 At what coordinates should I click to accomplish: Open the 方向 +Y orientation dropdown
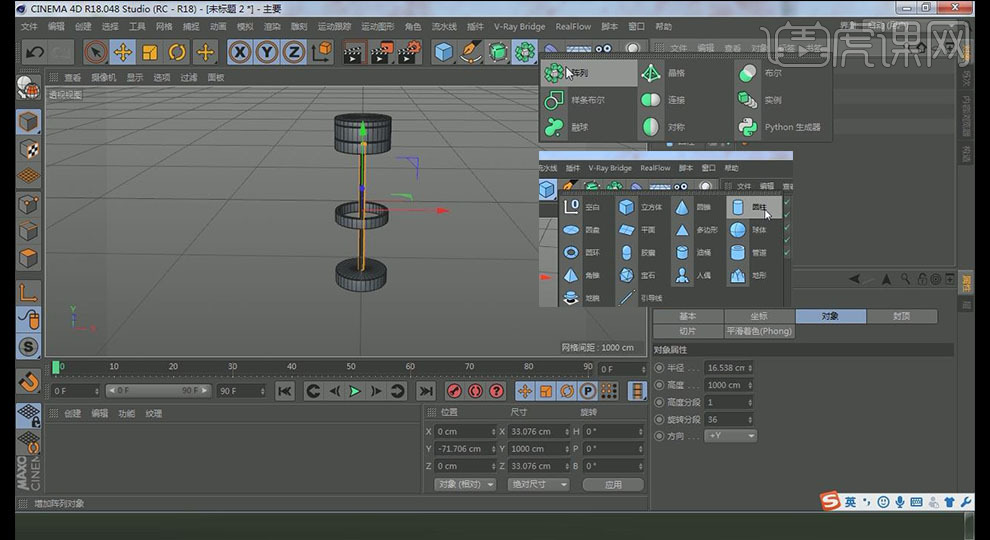pyautogui.click(x=730, y=436)
